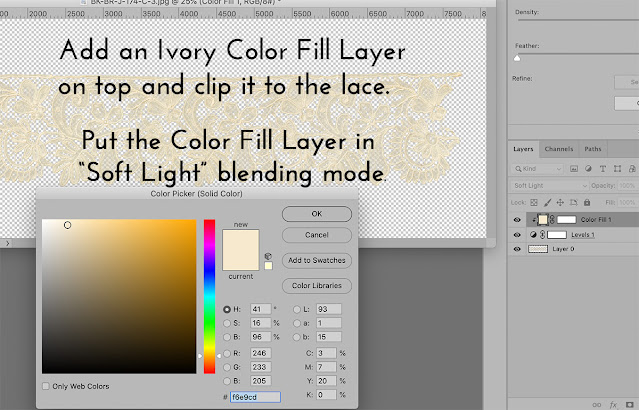Filter layers by type layer icon

pos(603,169)
